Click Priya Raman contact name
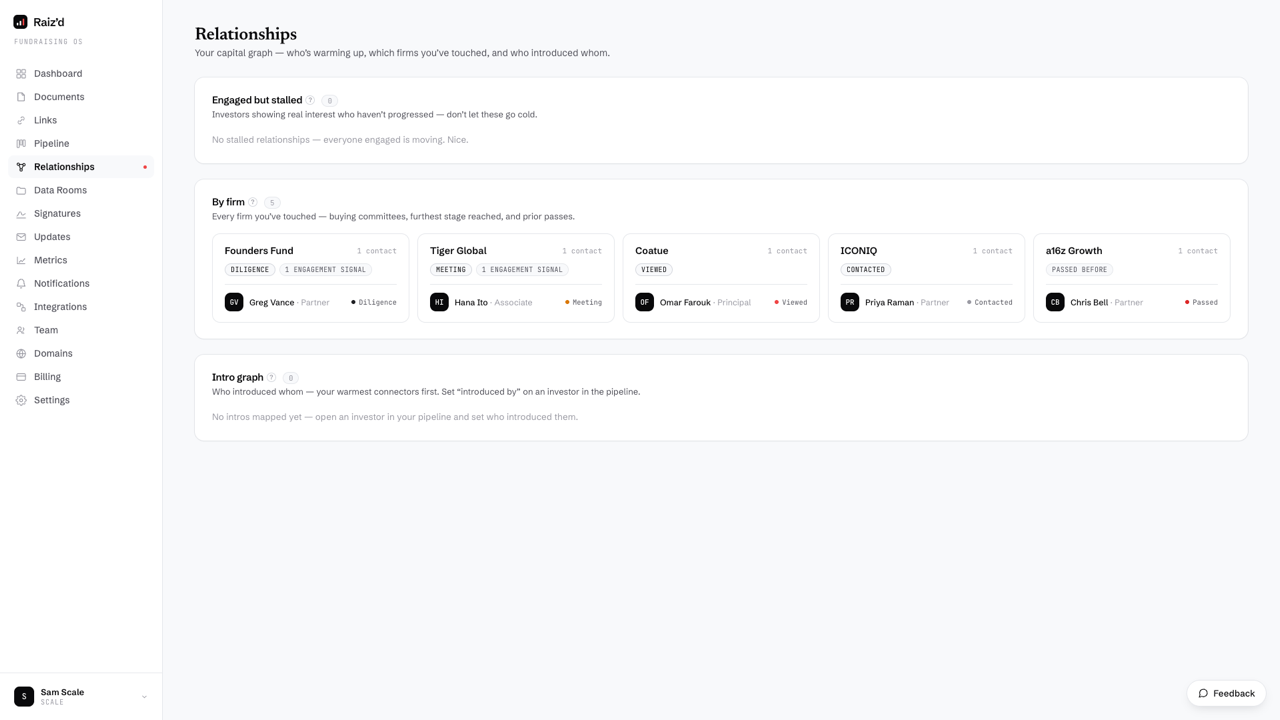This screenshot has width=1280, height=720. click(890, 302)
